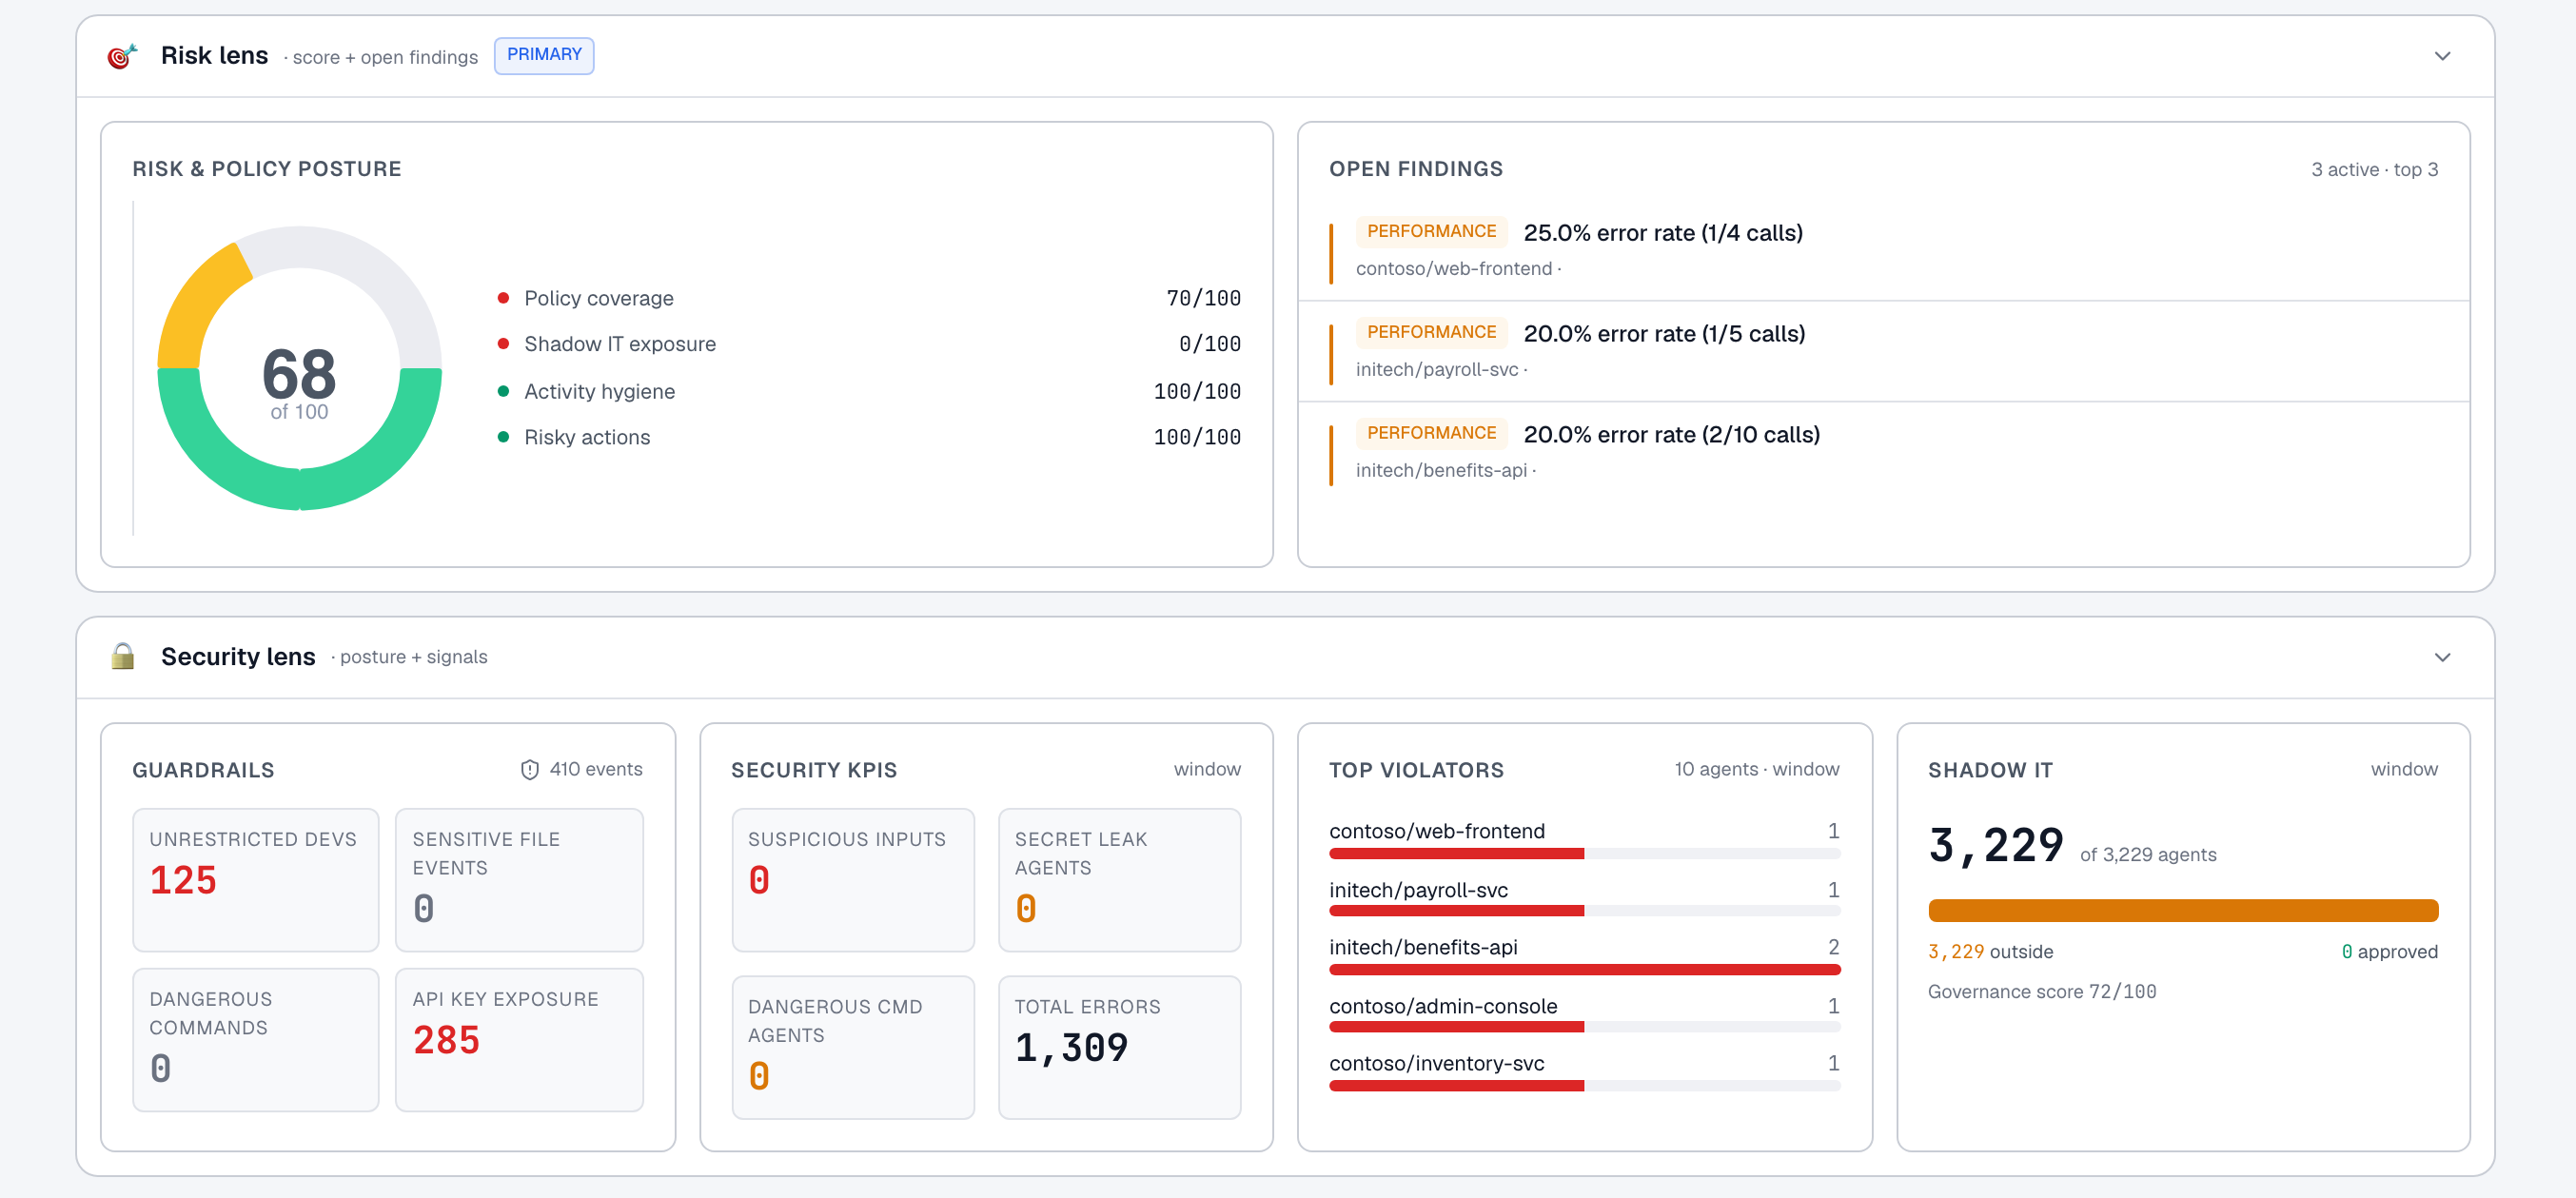Click the Open Findings heading
Screen dimensions: 2576x1198
[x=1416, y=169]
